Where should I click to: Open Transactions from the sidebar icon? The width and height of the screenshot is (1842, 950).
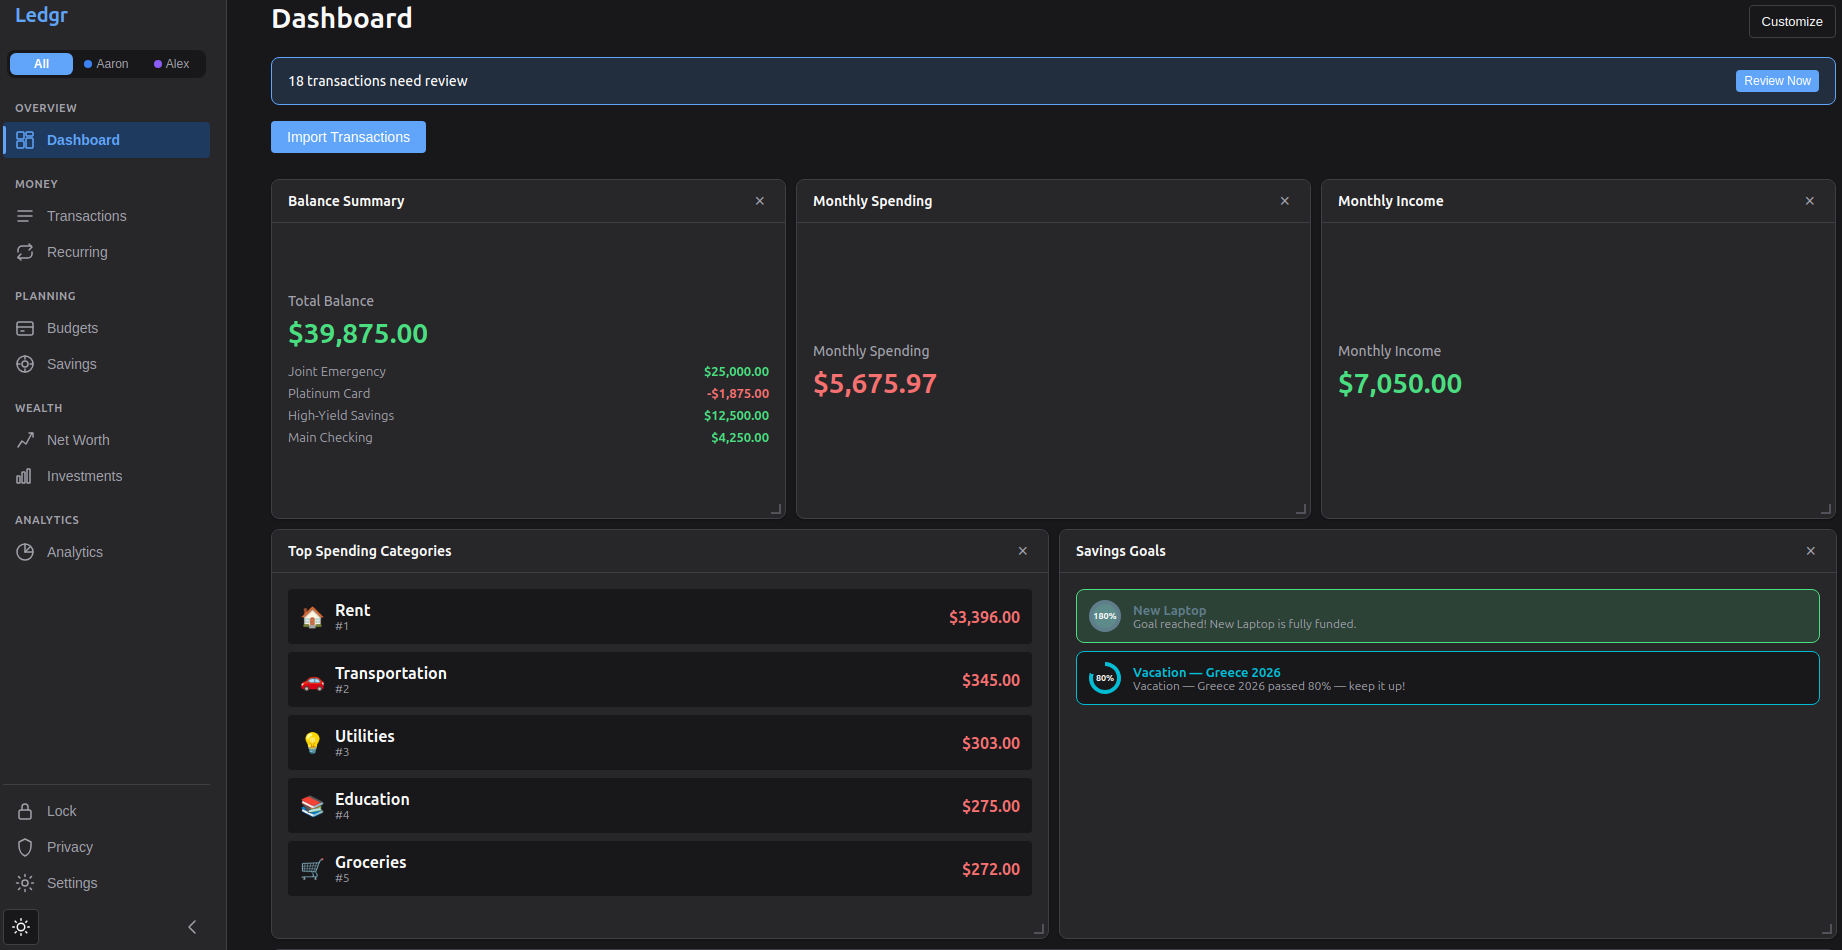pyautogui.click(x=25, y=216)
